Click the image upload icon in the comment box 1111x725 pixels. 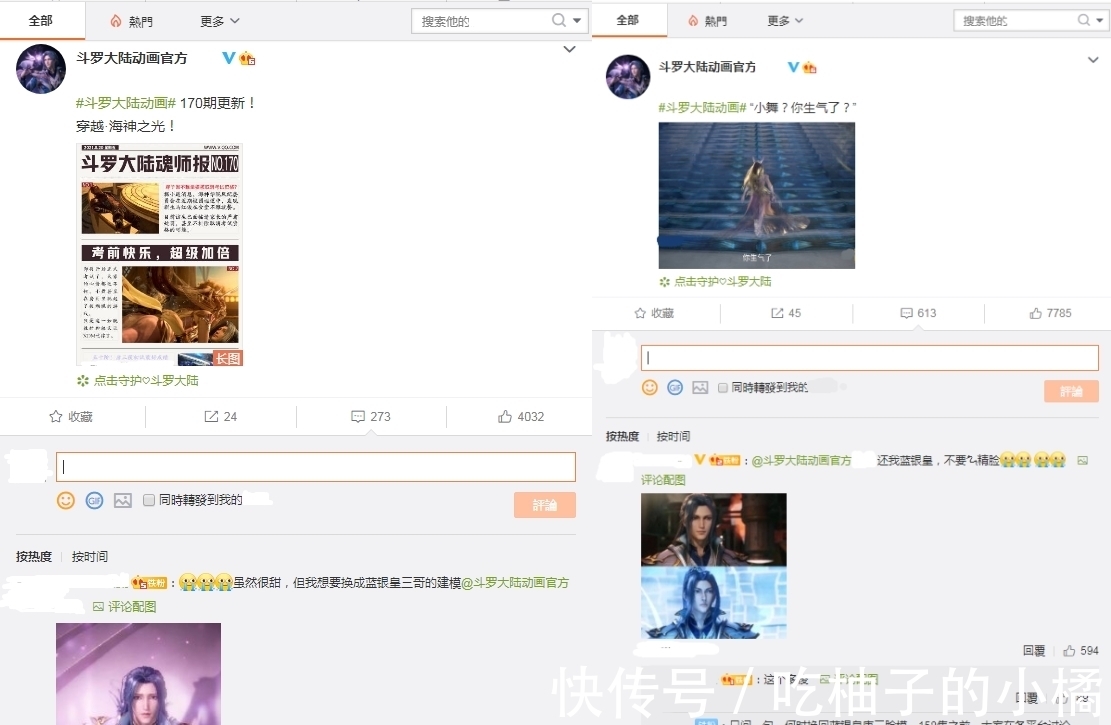coord(122,500)
